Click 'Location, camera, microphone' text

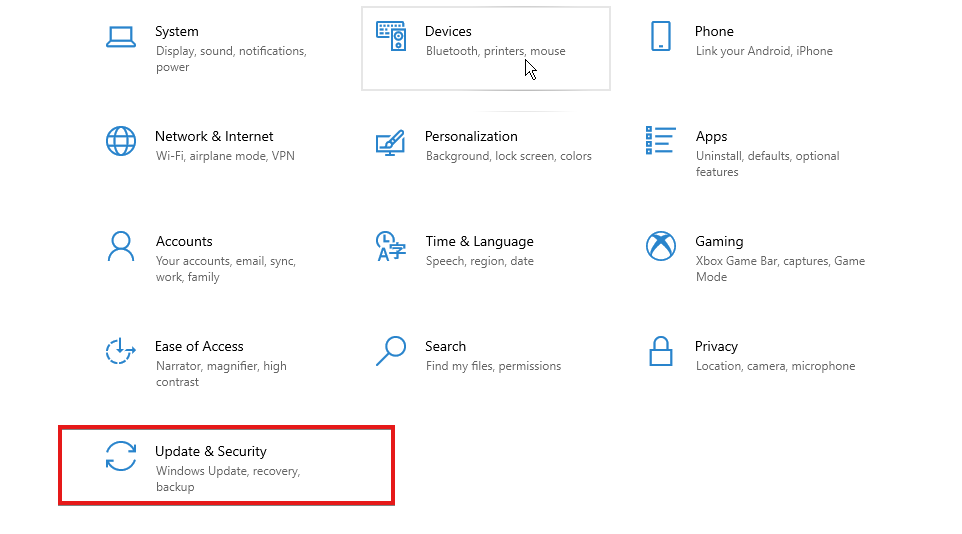[775, 366]
